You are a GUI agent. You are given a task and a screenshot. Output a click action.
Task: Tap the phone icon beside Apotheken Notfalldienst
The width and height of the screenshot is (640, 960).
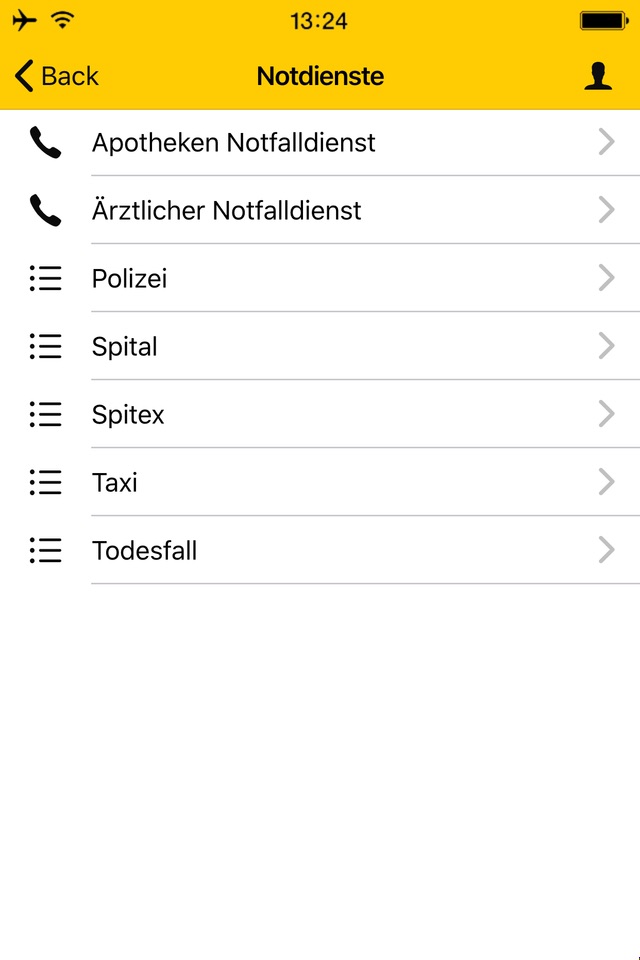[x=45, y=143]
